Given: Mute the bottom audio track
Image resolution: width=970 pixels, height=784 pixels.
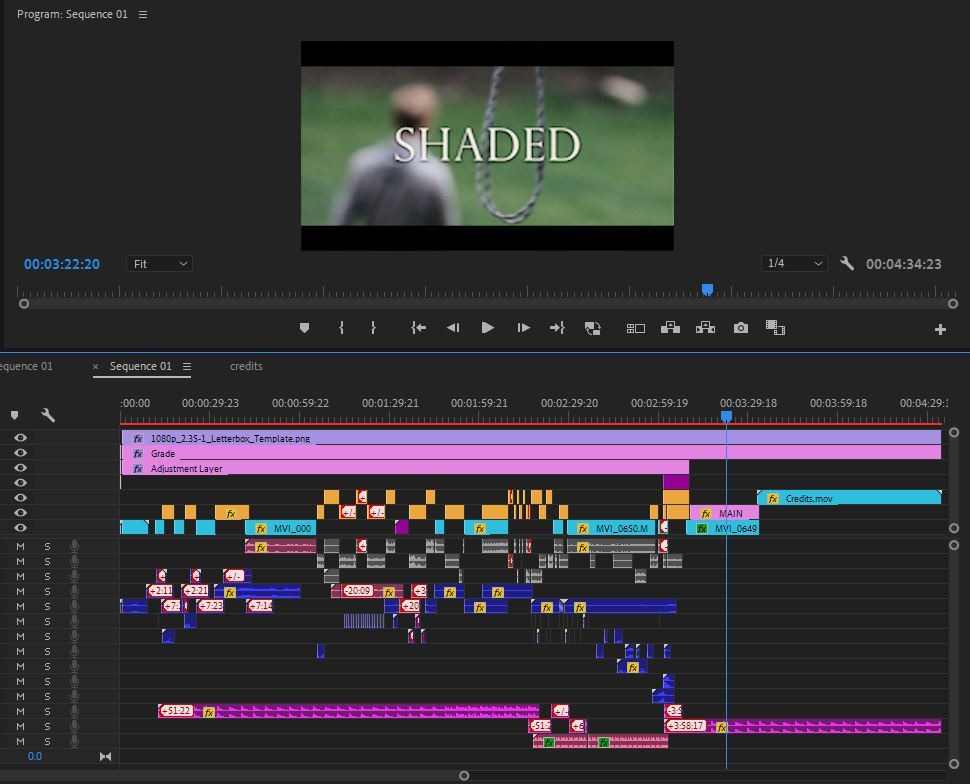Looking at the screenshot, I should (20, 741).
